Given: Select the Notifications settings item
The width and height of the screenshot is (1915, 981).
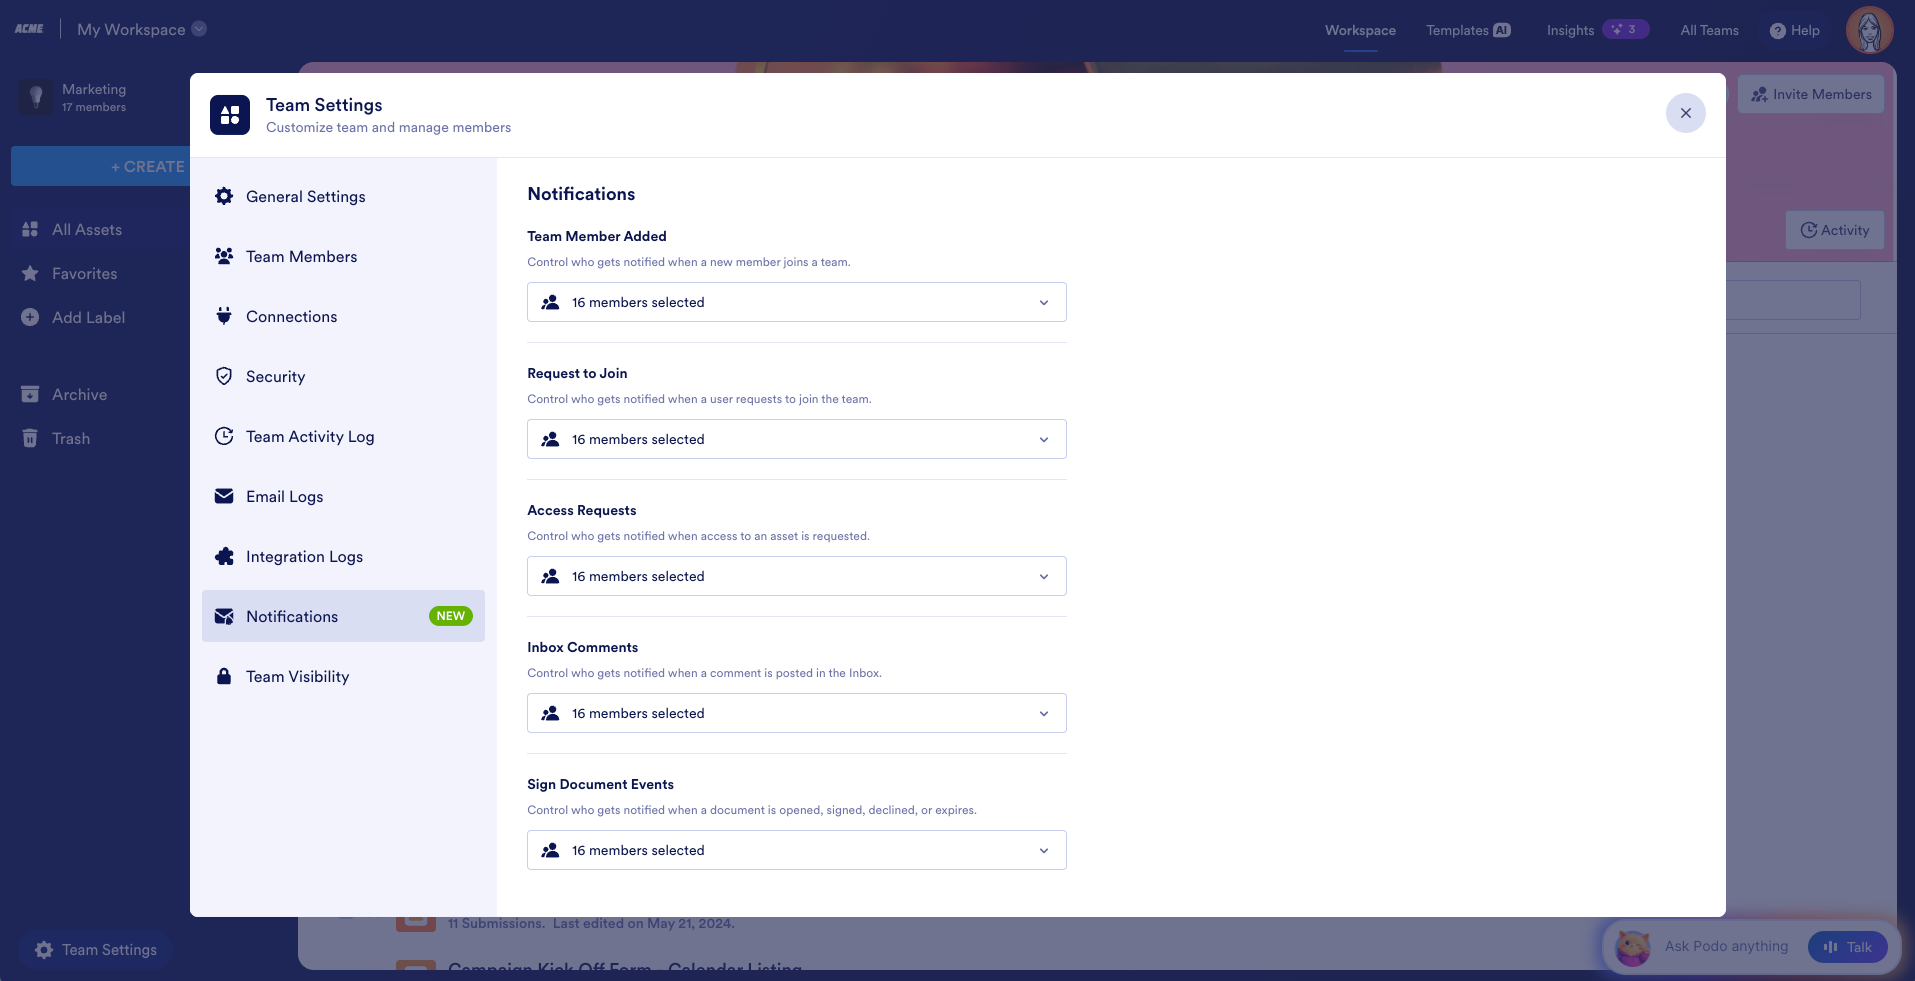Looking at the screenshot, I should click(343, 616).
